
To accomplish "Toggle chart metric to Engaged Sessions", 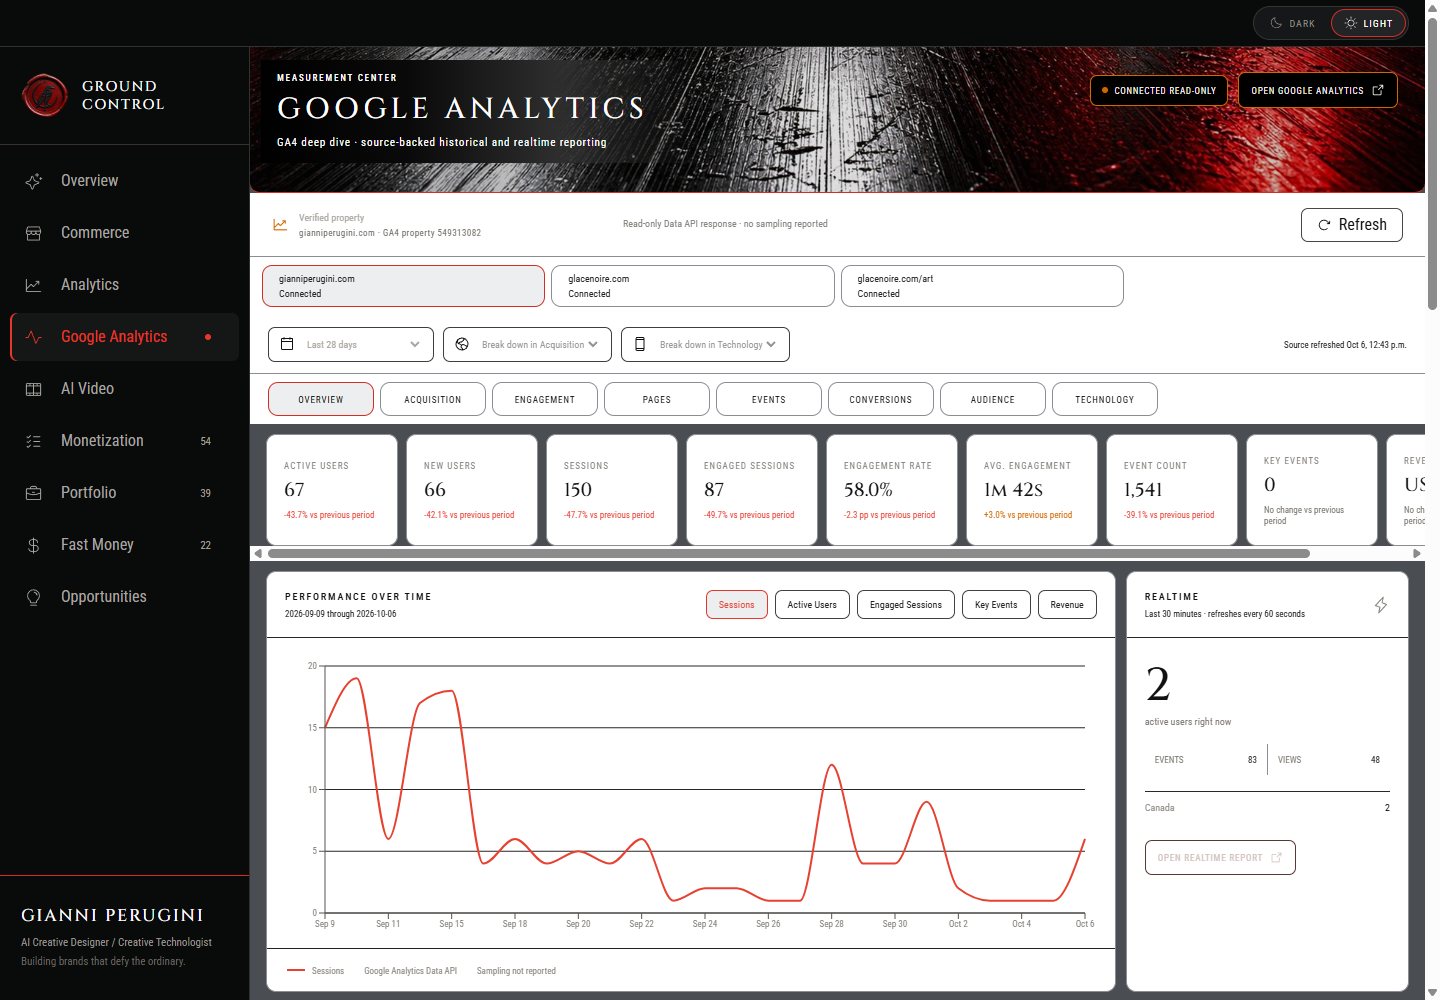I will click(906, 605).
